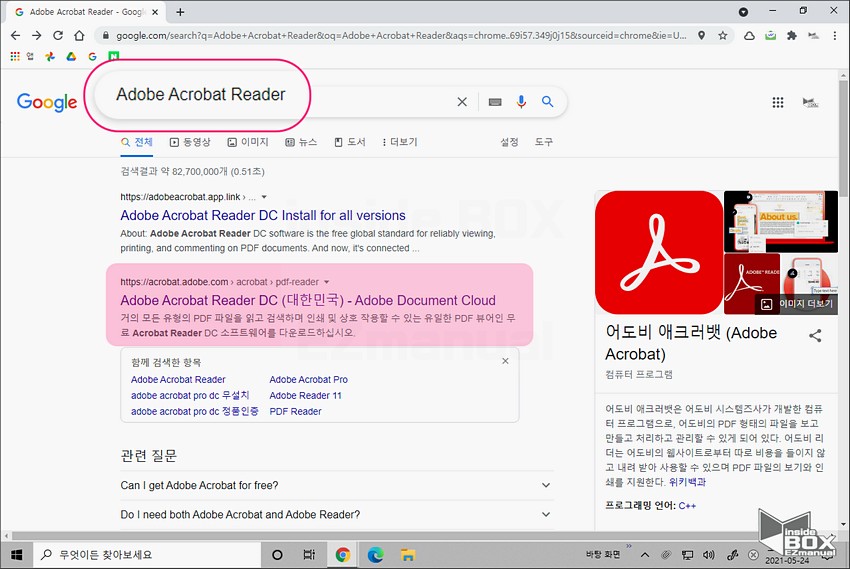Open 도구 search tools

544,142
